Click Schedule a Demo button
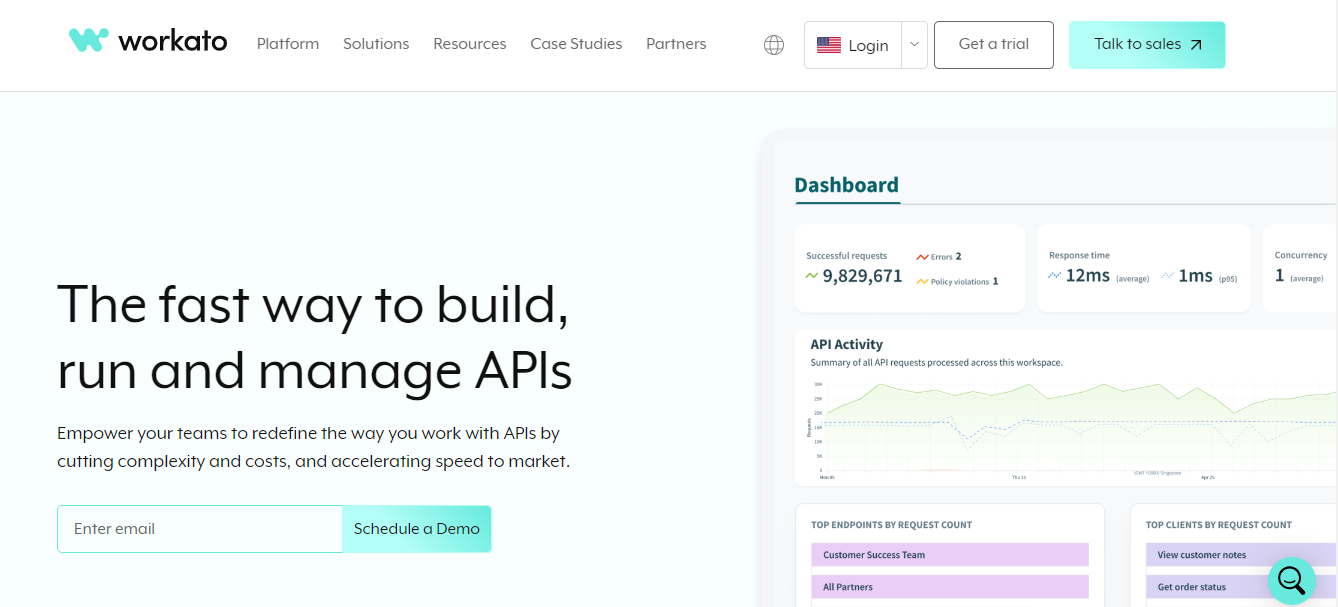 [x=417, y=529]
